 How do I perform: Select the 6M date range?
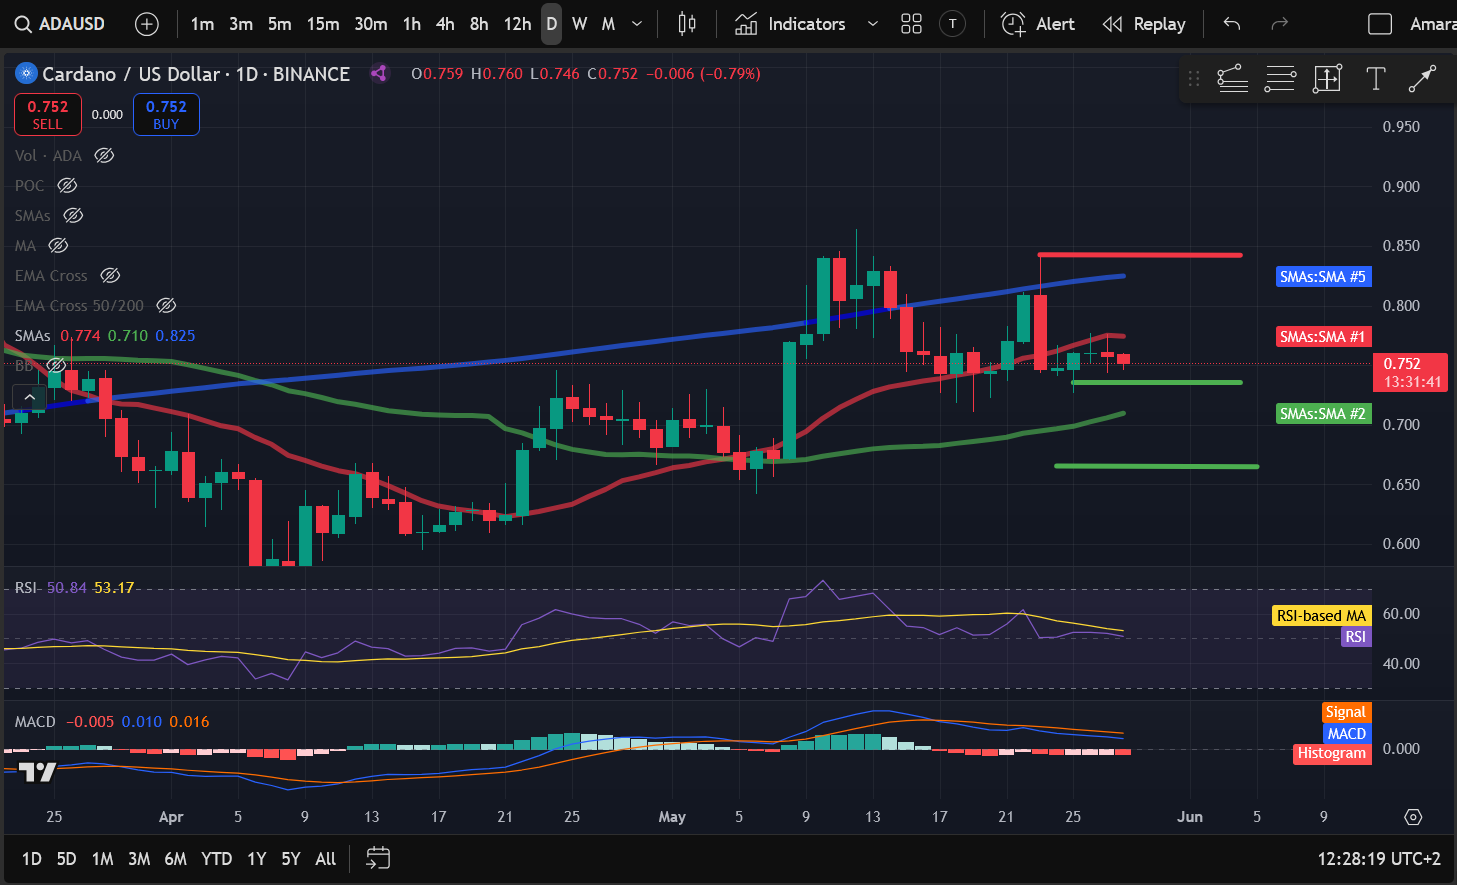(x=175, y=858)
